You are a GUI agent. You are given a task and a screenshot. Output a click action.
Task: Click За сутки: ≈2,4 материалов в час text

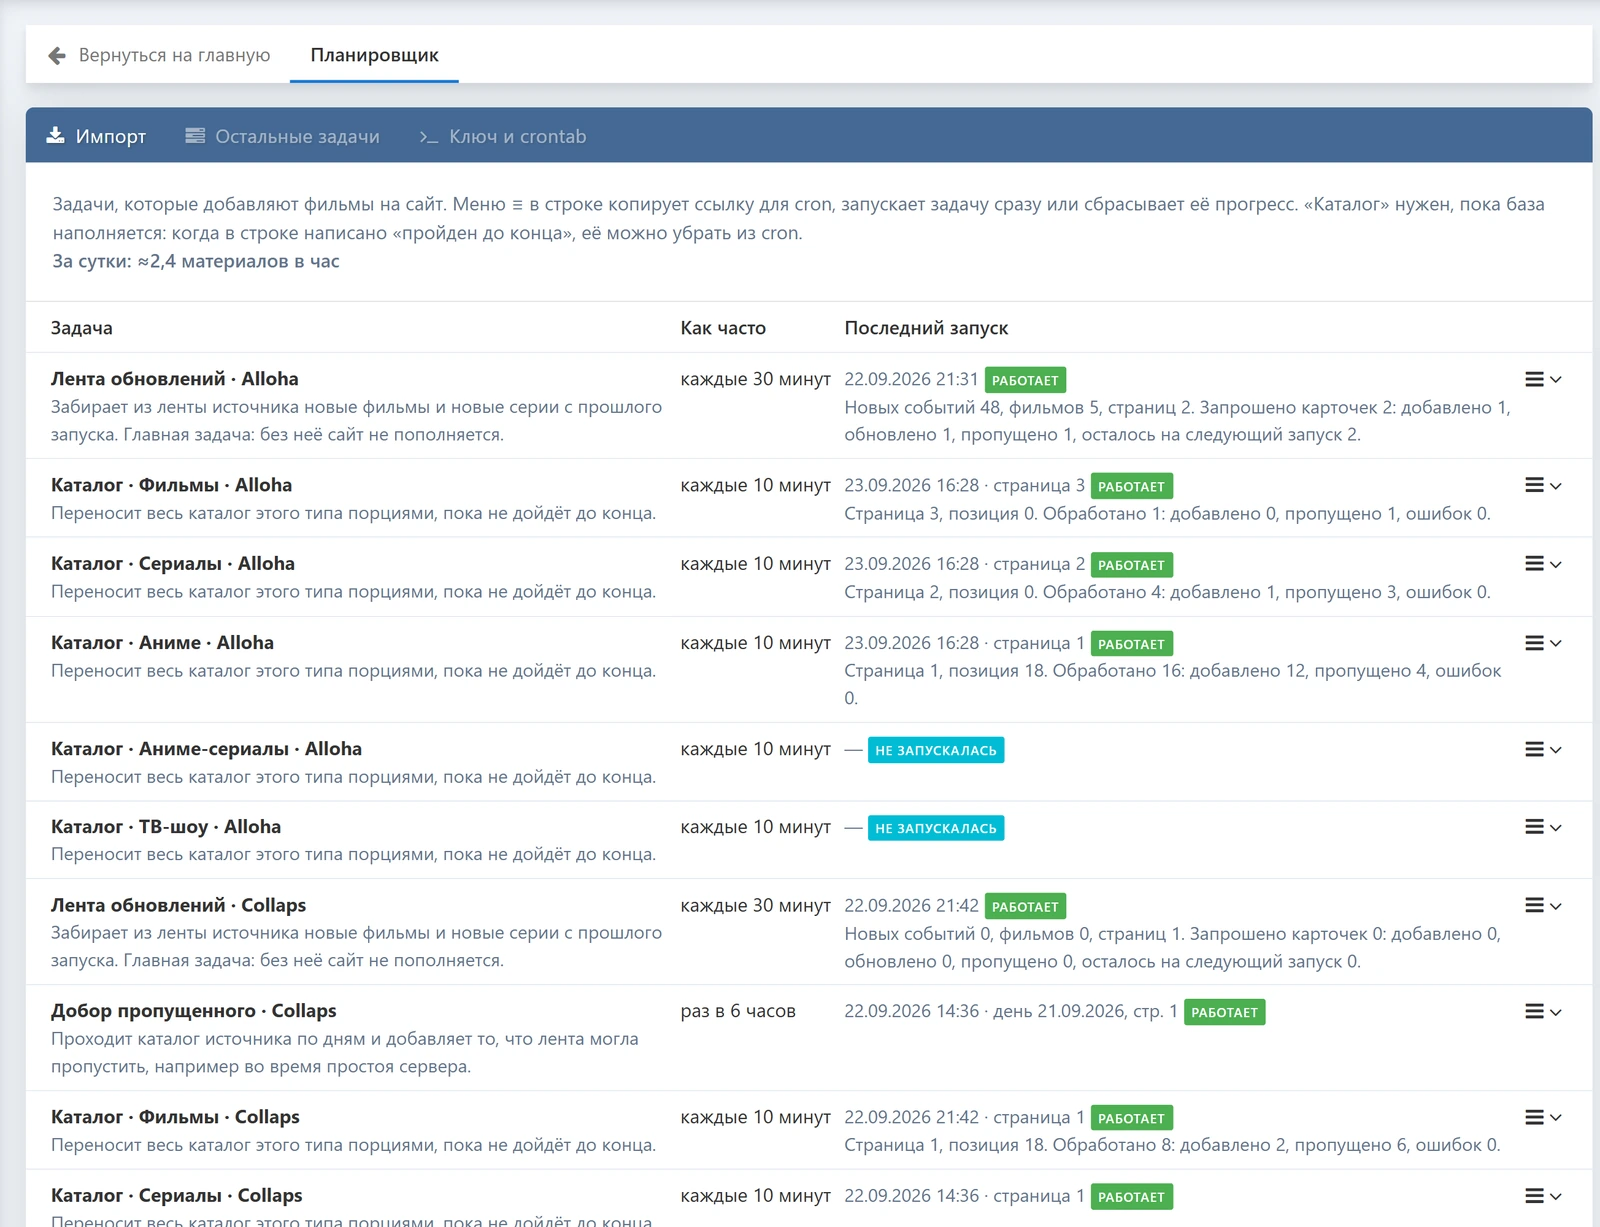click(196, 261)
